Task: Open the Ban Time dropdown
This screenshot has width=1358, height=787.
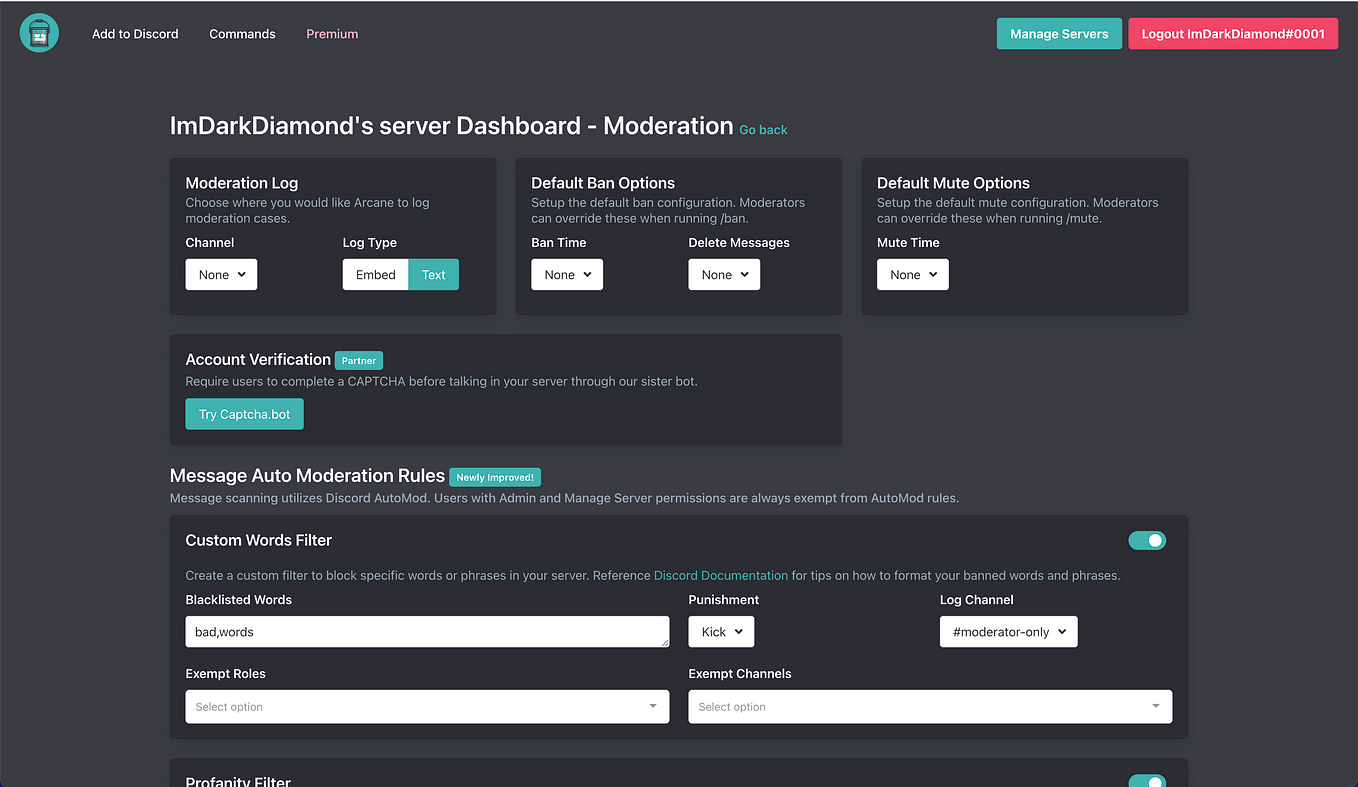Action: click(x=567, y=275)
